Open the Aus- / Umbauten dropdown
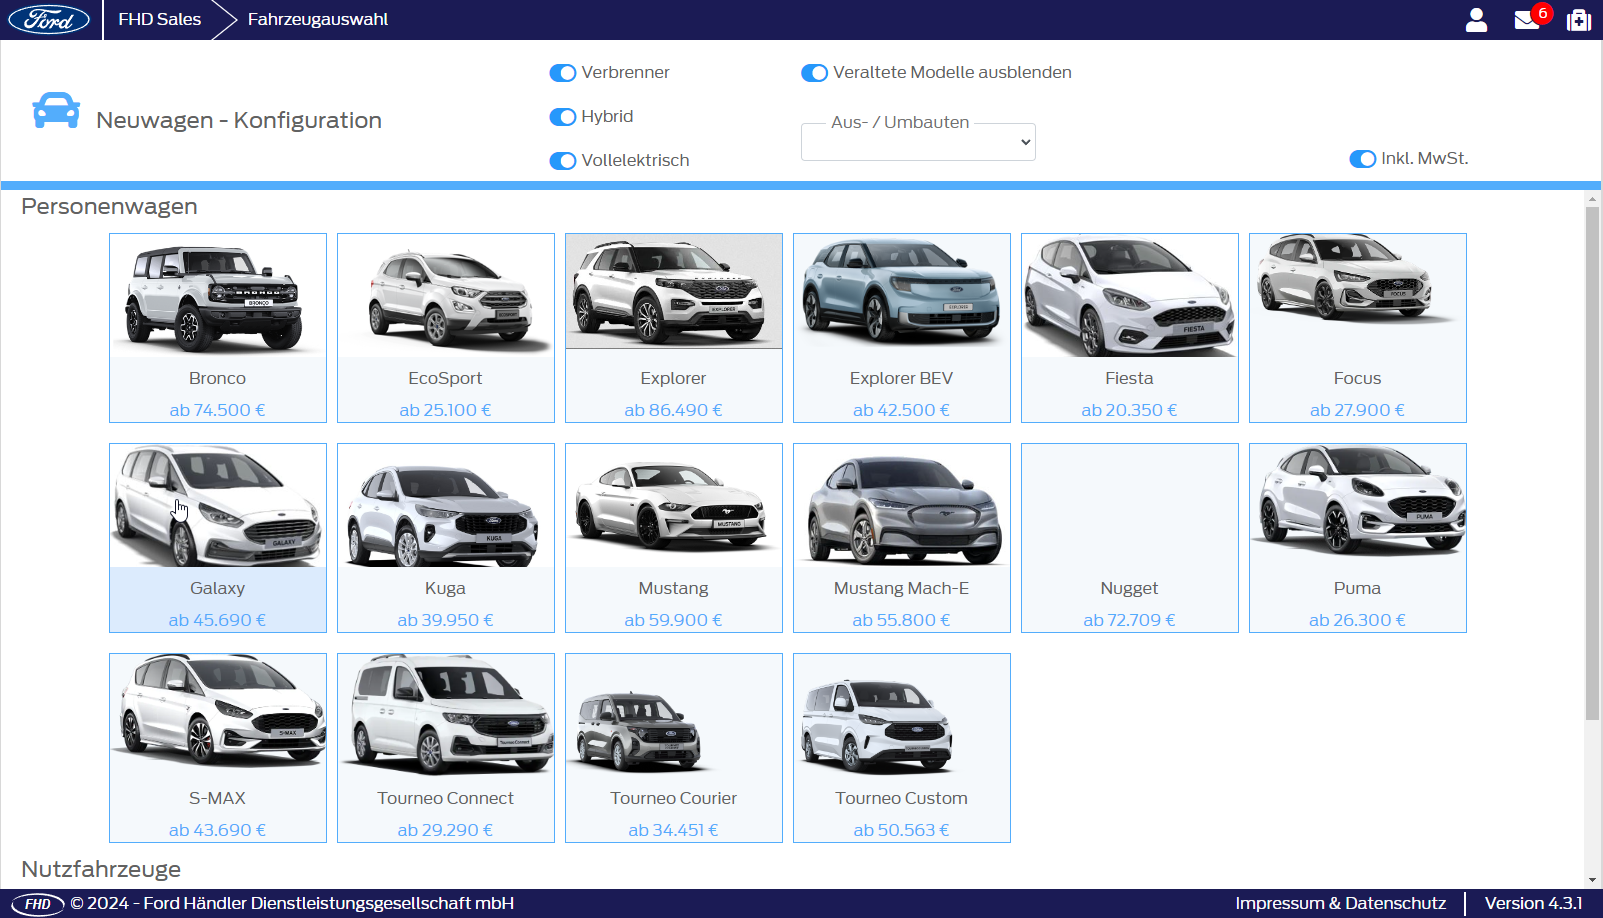The height and width of the screenshot is (918, 1603). pyautogui.click(x=918, y=142)
